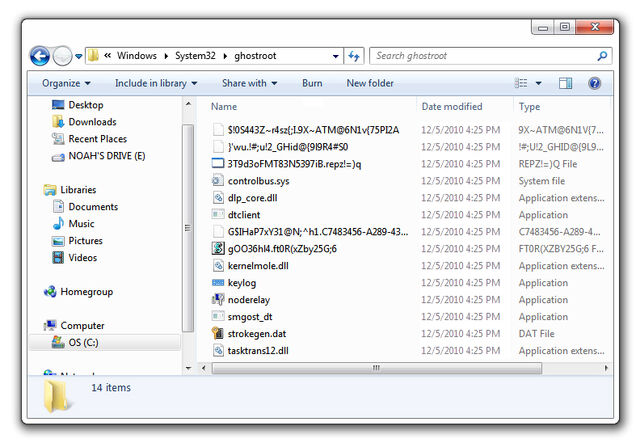
Task: Open Recent Places in navigation pane
Action: pos(89,139)
